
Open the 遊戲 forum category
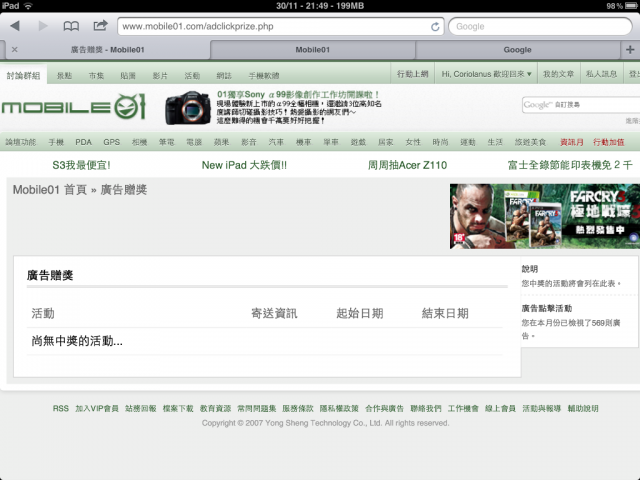click(x=358, y=142)
